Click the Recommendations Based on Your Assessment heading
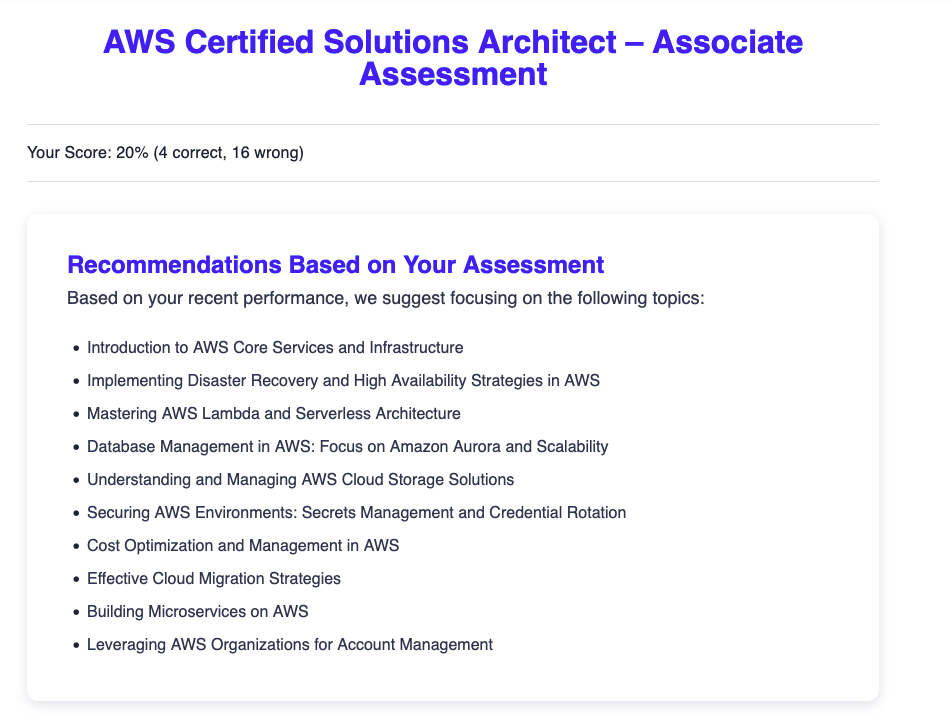This screenshot has width=952, height=714. pos(335,265)
